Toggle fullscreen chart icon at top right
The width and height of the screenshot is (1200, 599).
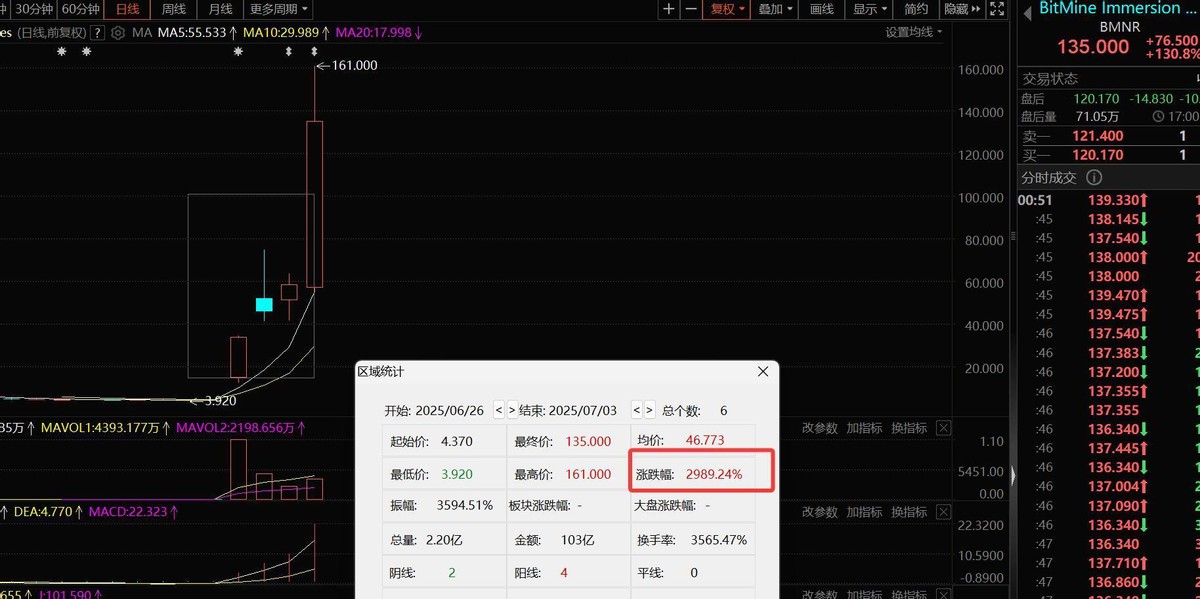point(996,9)
